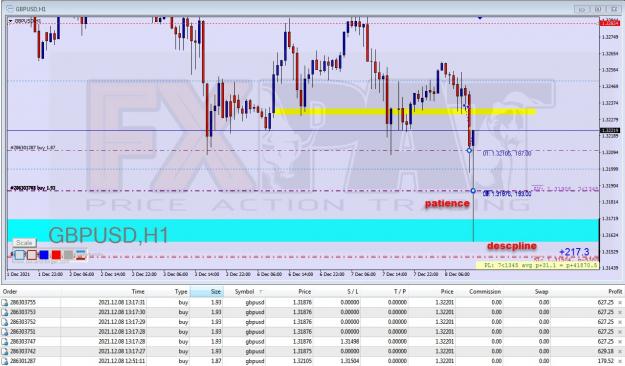Viewport: 625px width, 366px height.
Task: Click the 1.31875 open price cell
Action: 302,352
